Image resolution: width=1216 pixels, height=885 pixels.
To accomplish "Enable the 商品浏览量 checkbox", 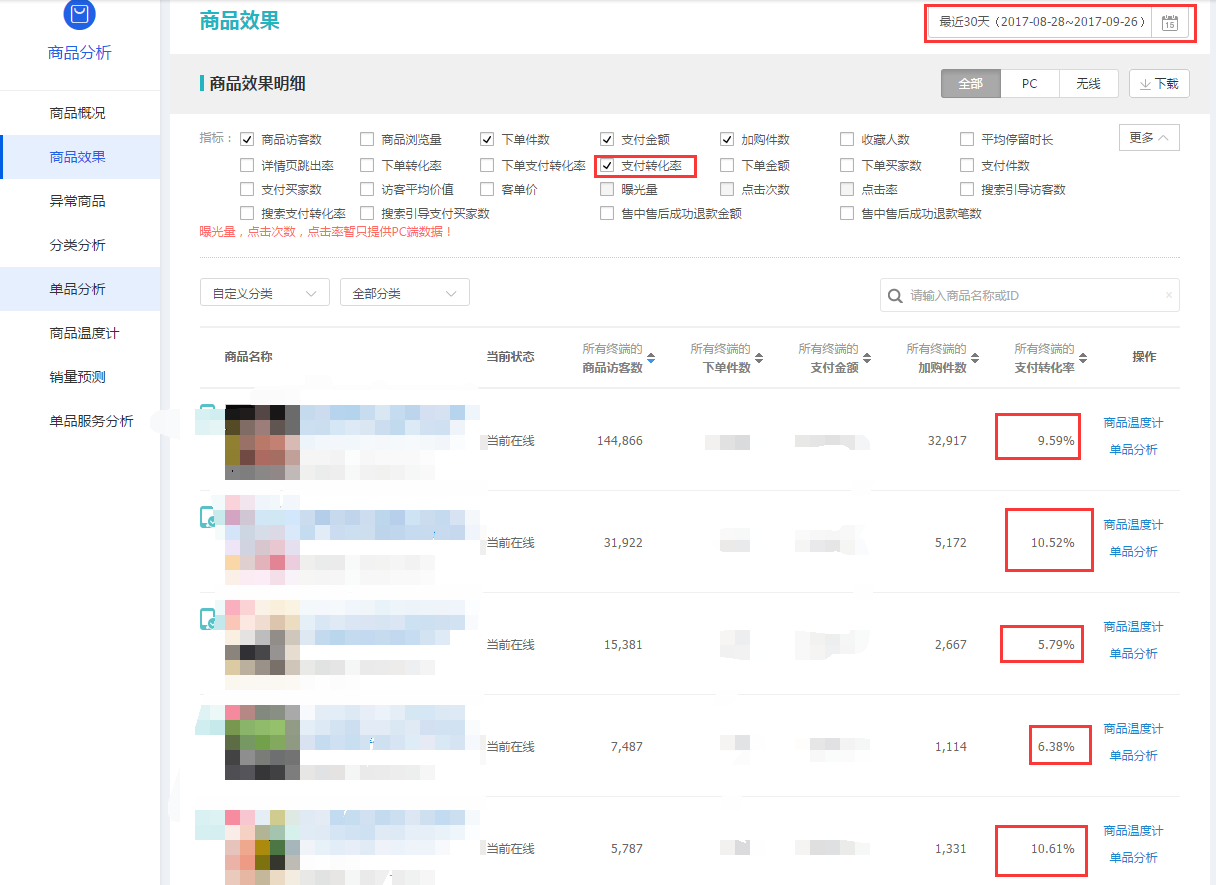I will 367,140.
